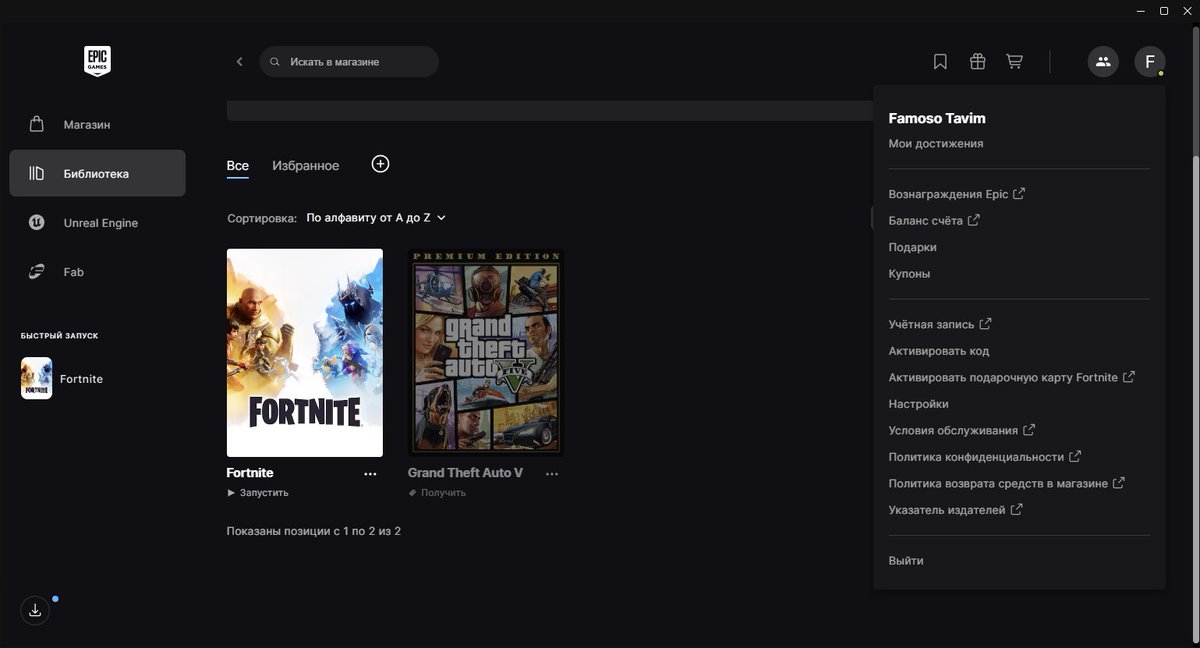The width and height of the screenshot is (1200, 648).
Task: Open the gift box icon in header
Action: pyautogui.click(x=978, y=62)
